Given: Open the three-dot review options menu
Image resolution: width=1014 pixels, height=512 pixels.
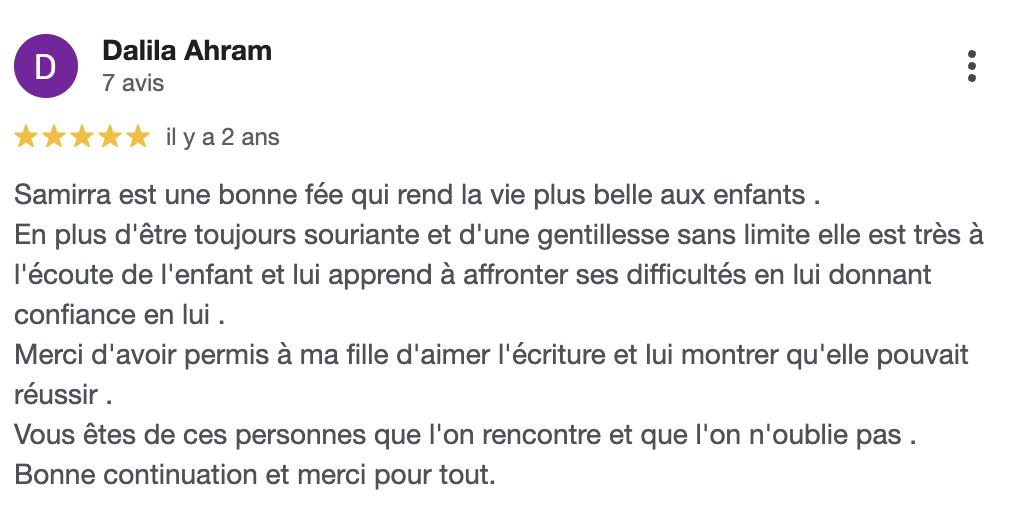Looking at the screenshot, I should (x=971, y=66).
